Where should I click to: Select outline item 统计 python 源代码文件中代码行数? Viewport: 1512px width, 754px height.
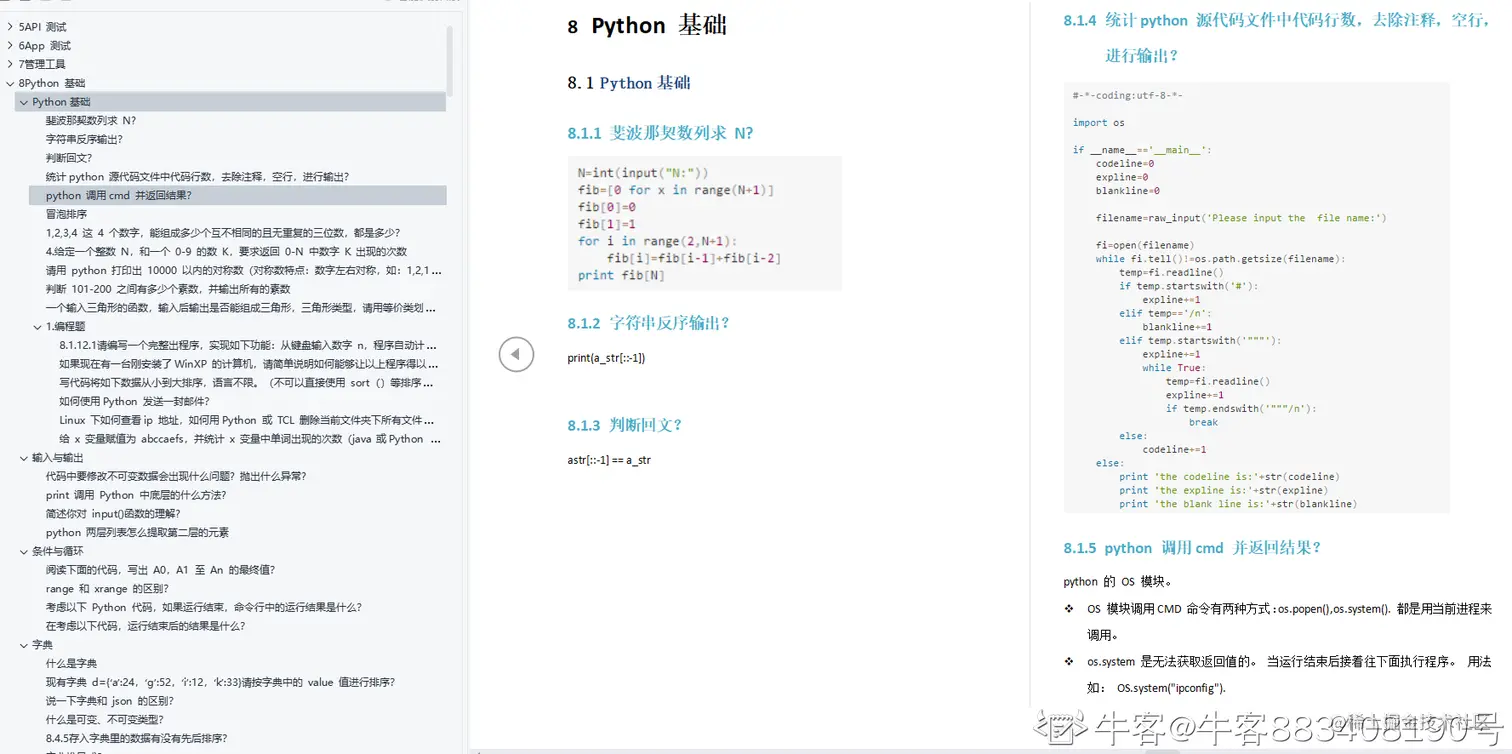pyautogui.click(x=197, y=177)
